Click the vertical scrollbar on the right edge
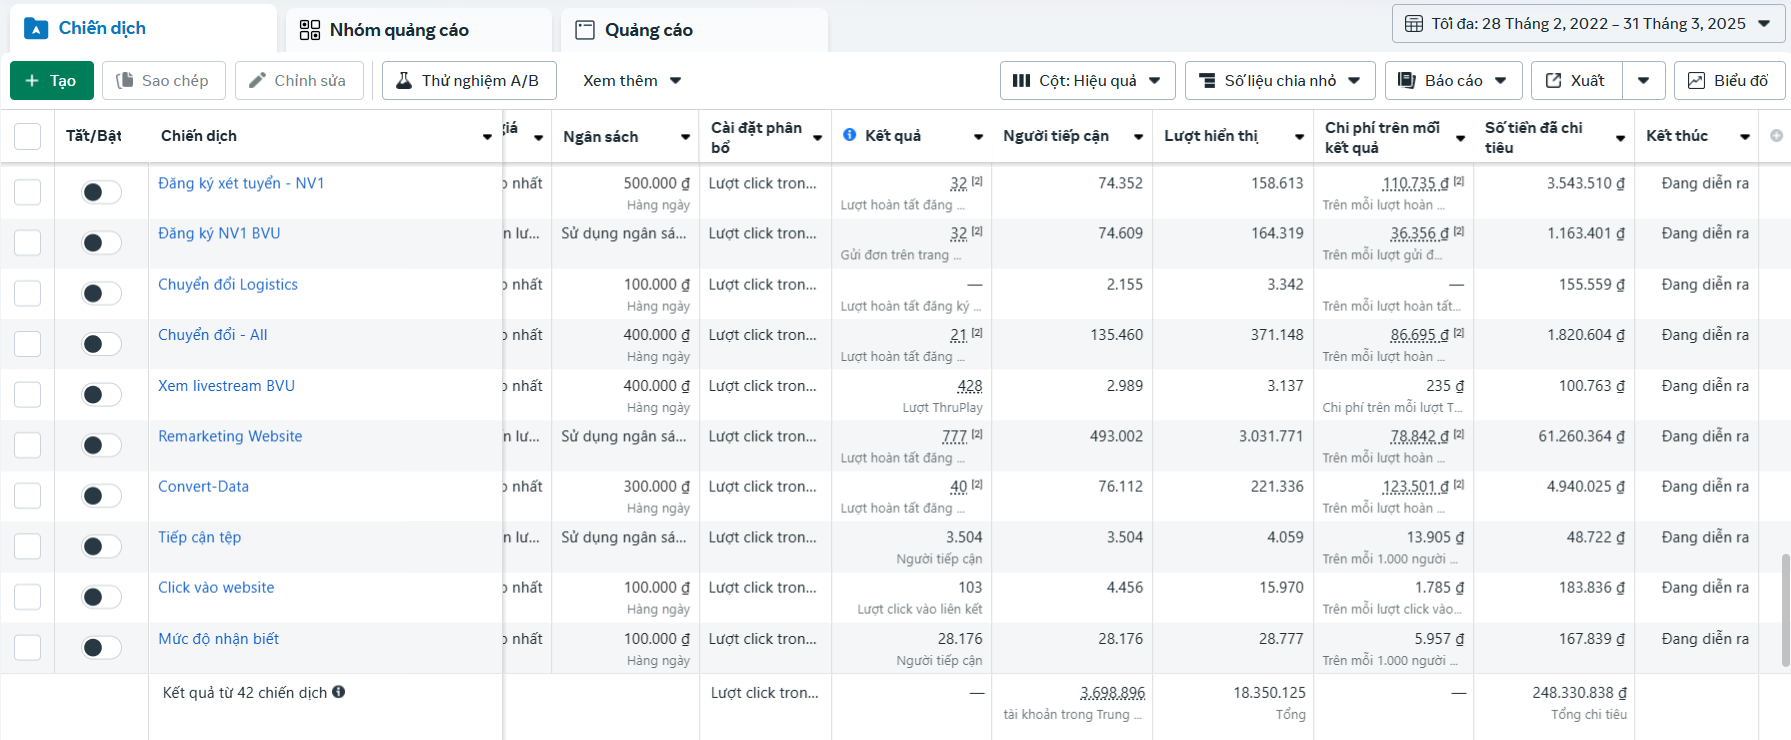This screenshot has height=740, width=1791. click(x=1785, y=610)
